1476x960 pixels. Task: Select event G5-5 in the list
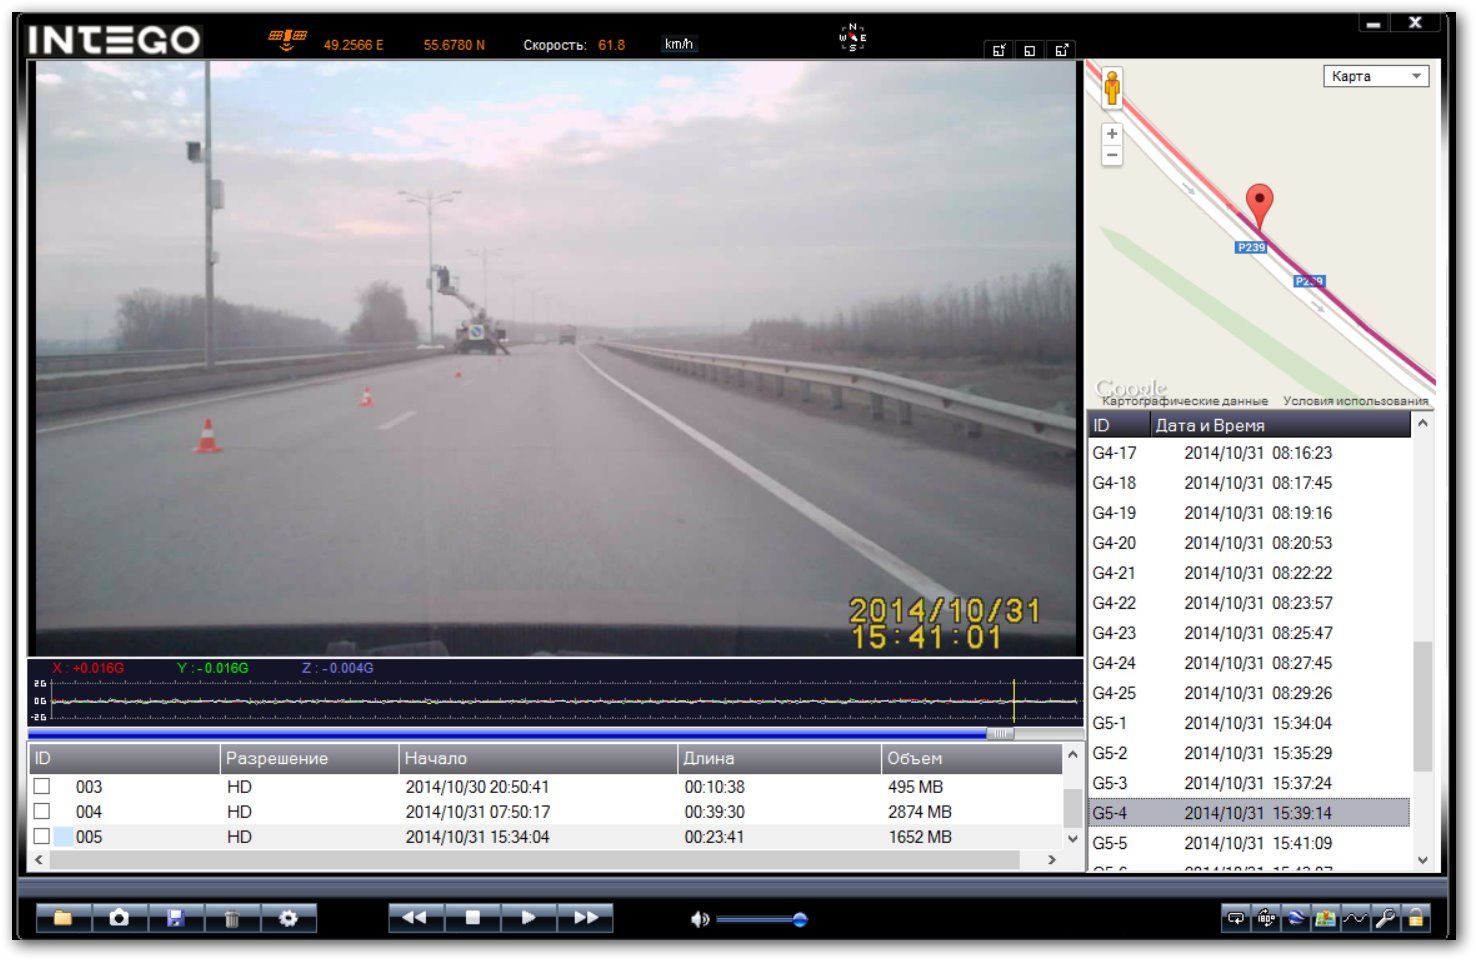click(x=1250, y=843)
